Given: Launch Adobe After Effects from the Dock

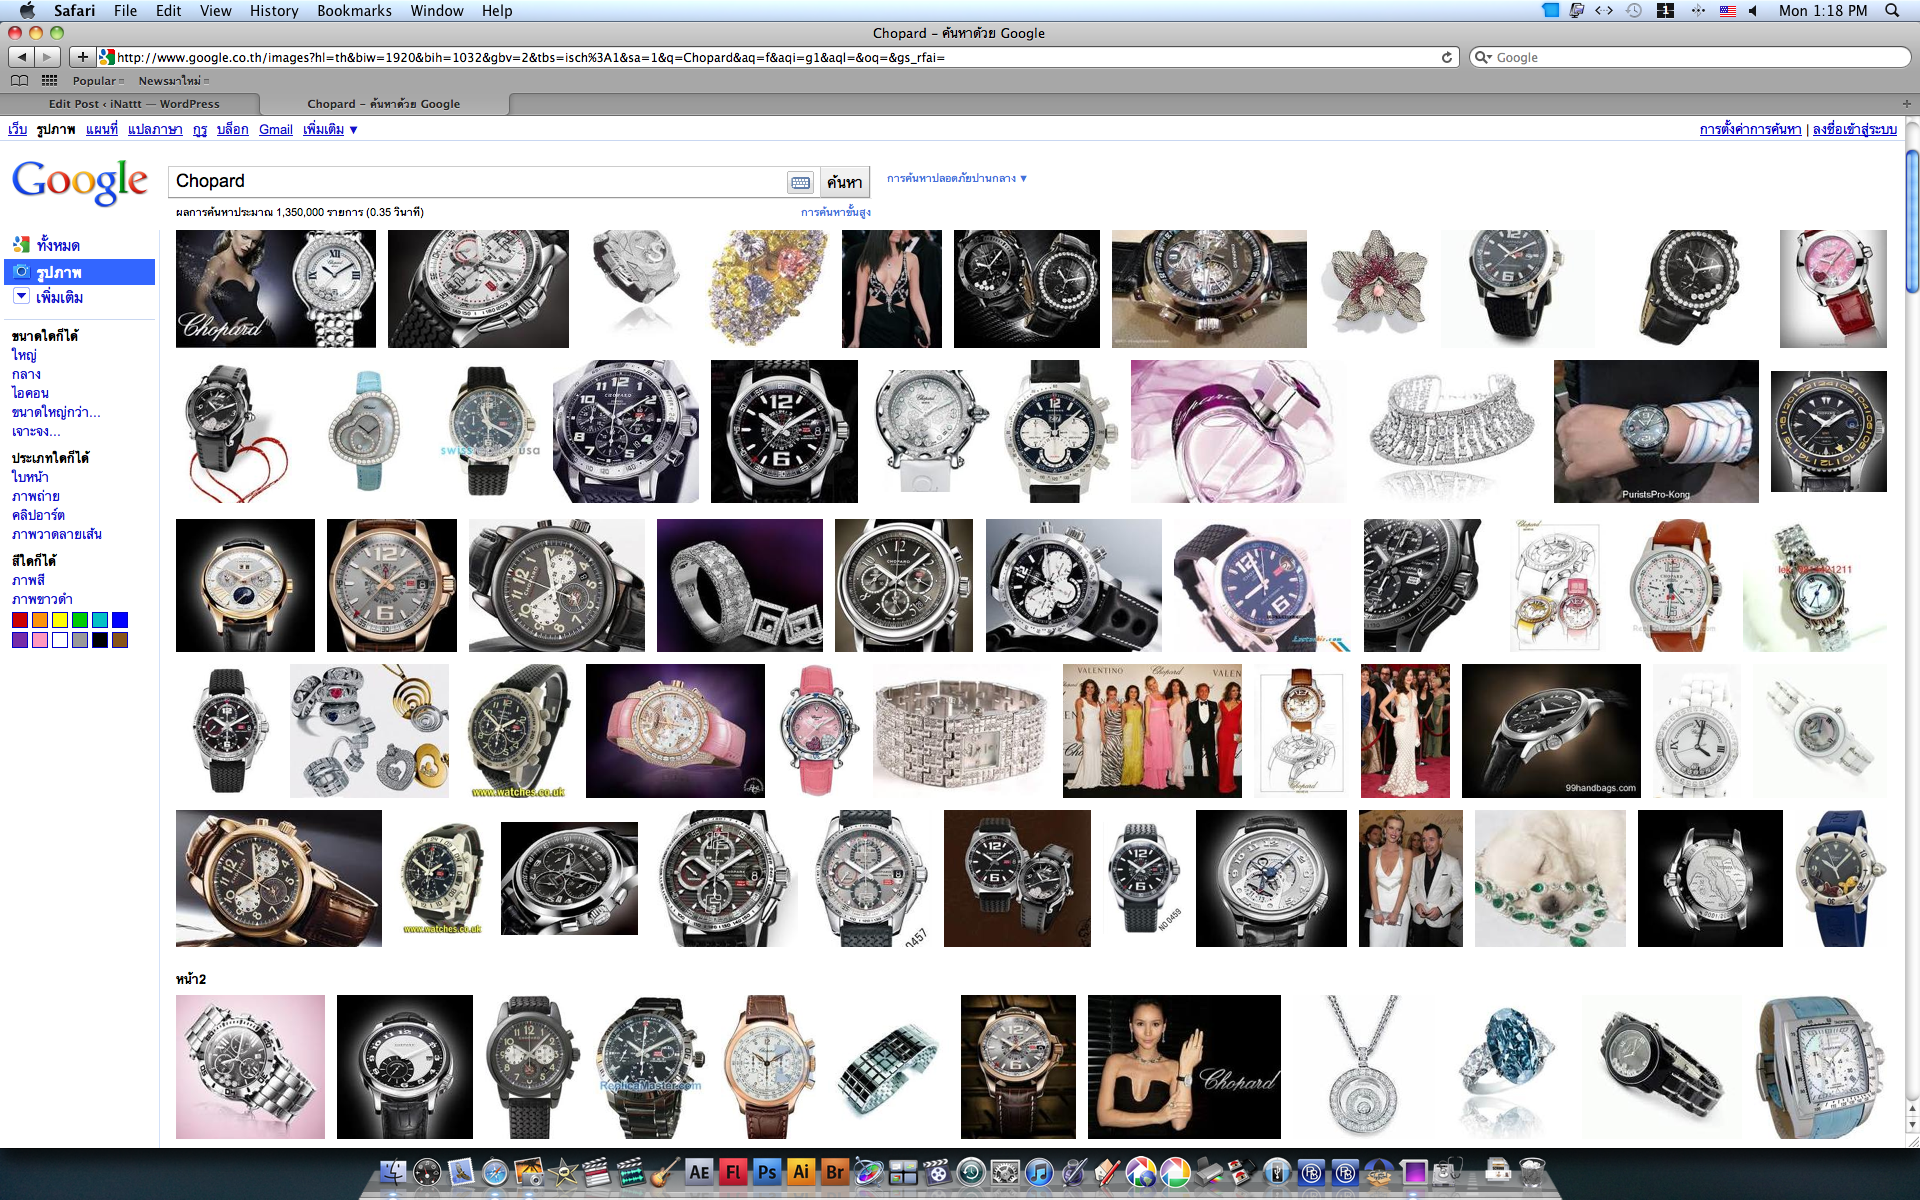Looking at the screenshot, I should point(699,1172).
